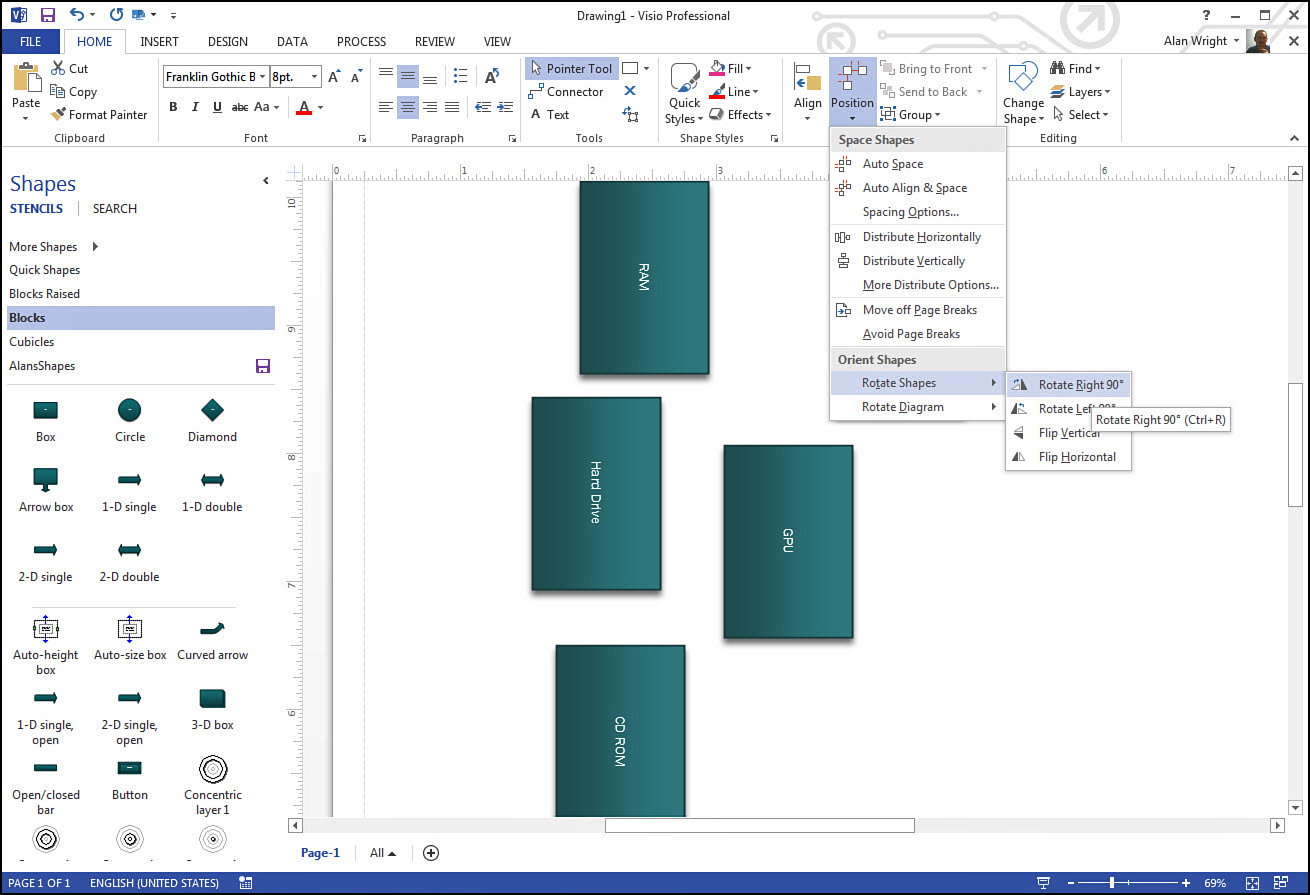Screen dimensions: 1310x895
Task: Toggle align text left
Action: point(386,107)
